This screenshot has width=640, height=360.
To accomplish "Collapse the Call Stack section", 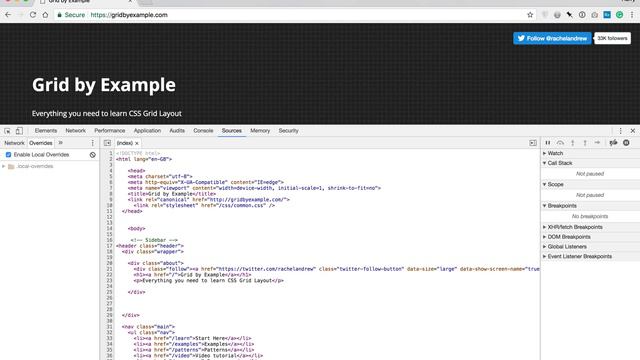I will (x=544, y=163).
